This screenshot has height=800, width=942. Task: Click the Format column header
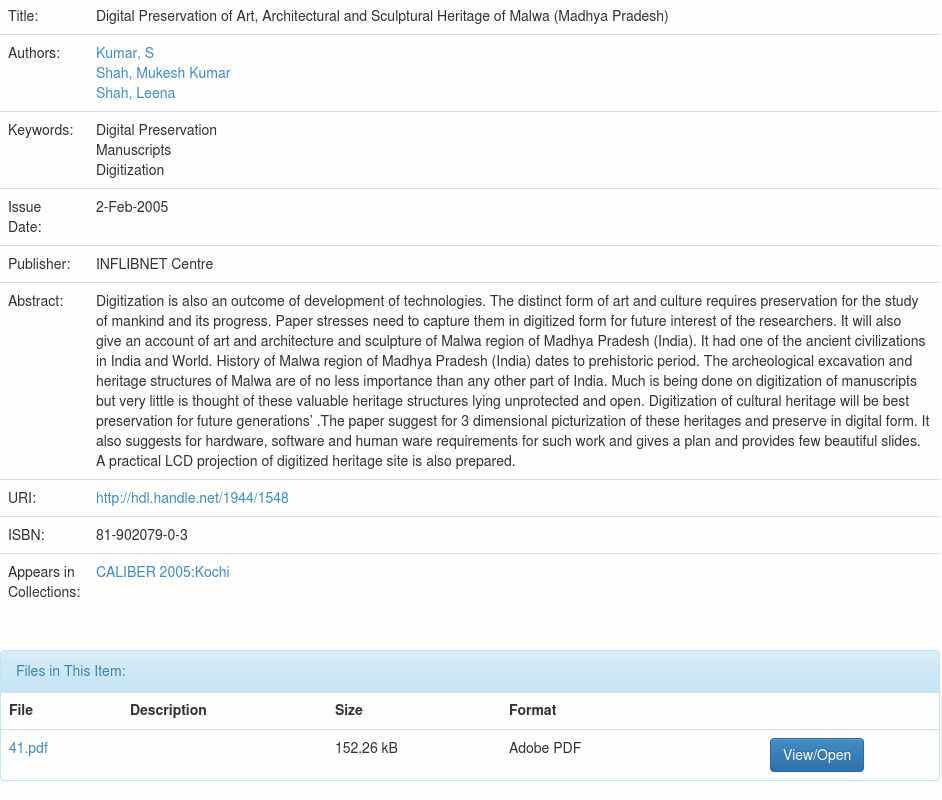(532, 710)
